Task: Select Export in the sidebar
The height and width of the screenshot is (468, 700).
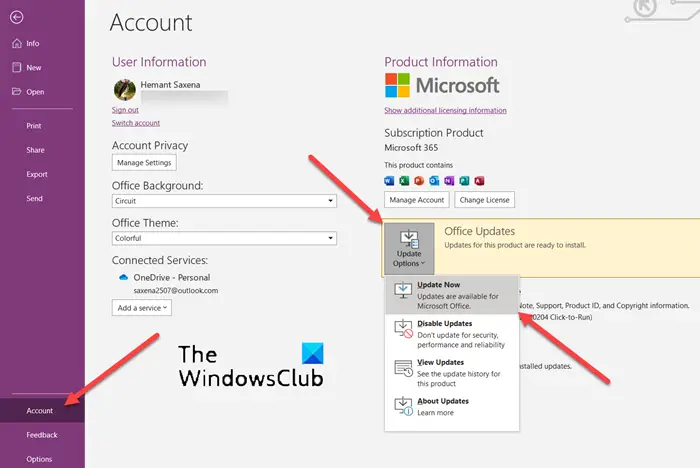Action: pyautogui.click(x=42, y=174)
